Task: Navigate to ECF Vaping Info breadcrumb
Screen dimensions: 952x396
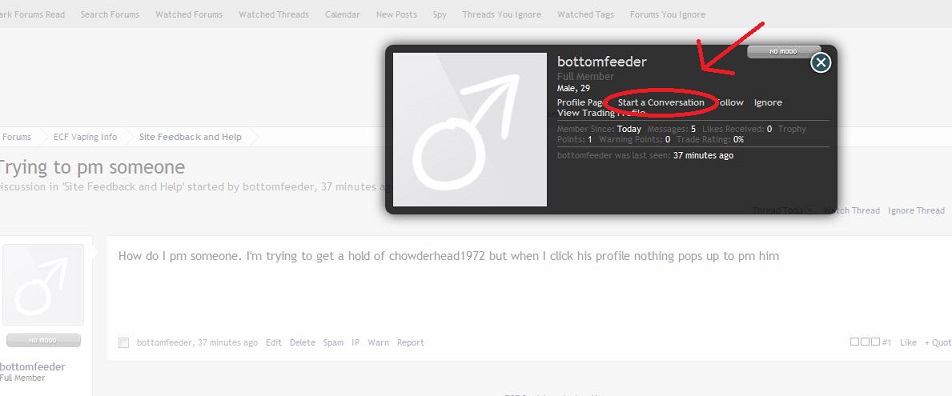Action: point(85,137)
